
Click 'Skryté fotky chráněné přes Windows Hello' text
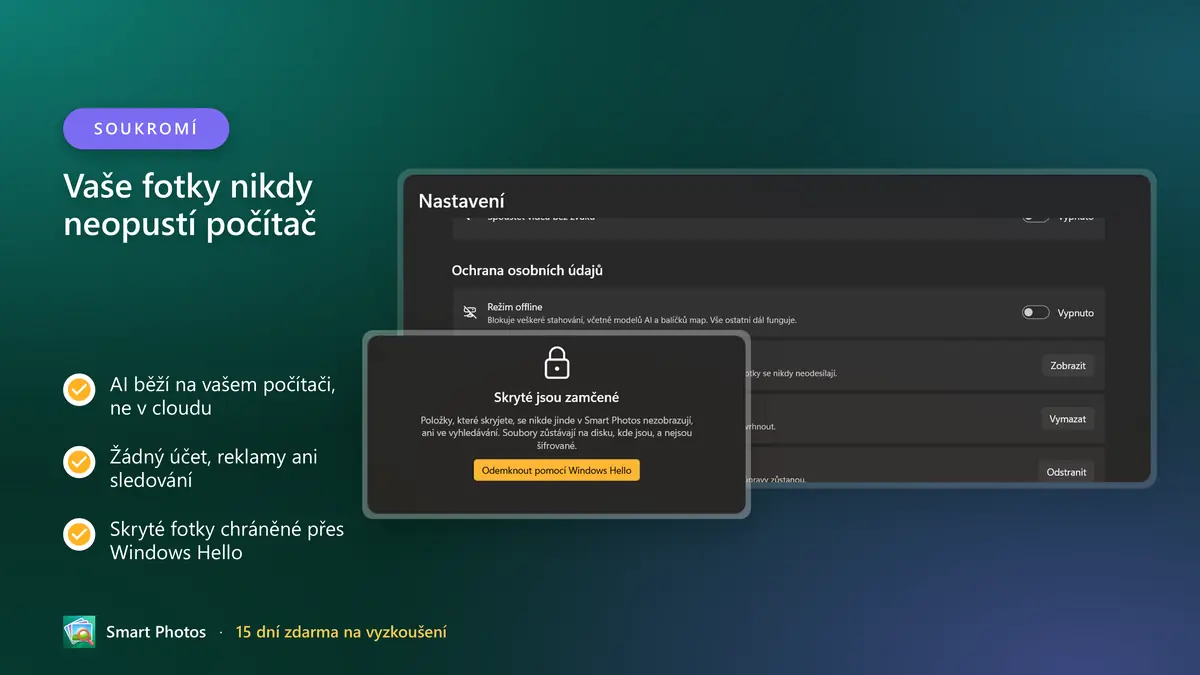point(227,540)
